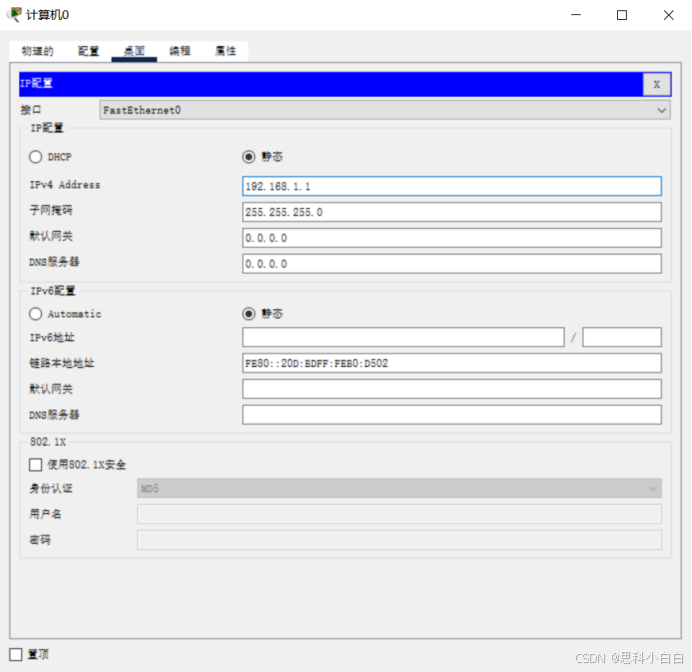Select the DHCP radio button

pyautogui.click(x=35, y=157)
